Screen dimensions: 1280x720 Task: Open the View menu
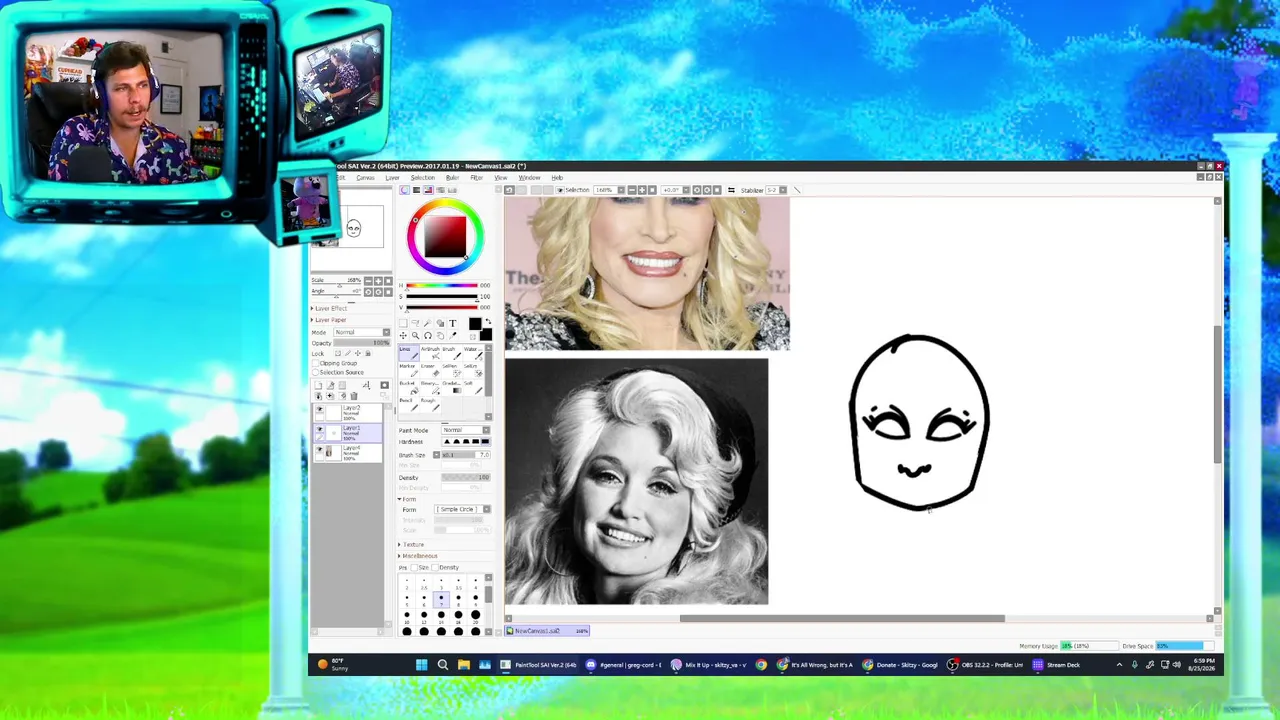click(500, 178)
